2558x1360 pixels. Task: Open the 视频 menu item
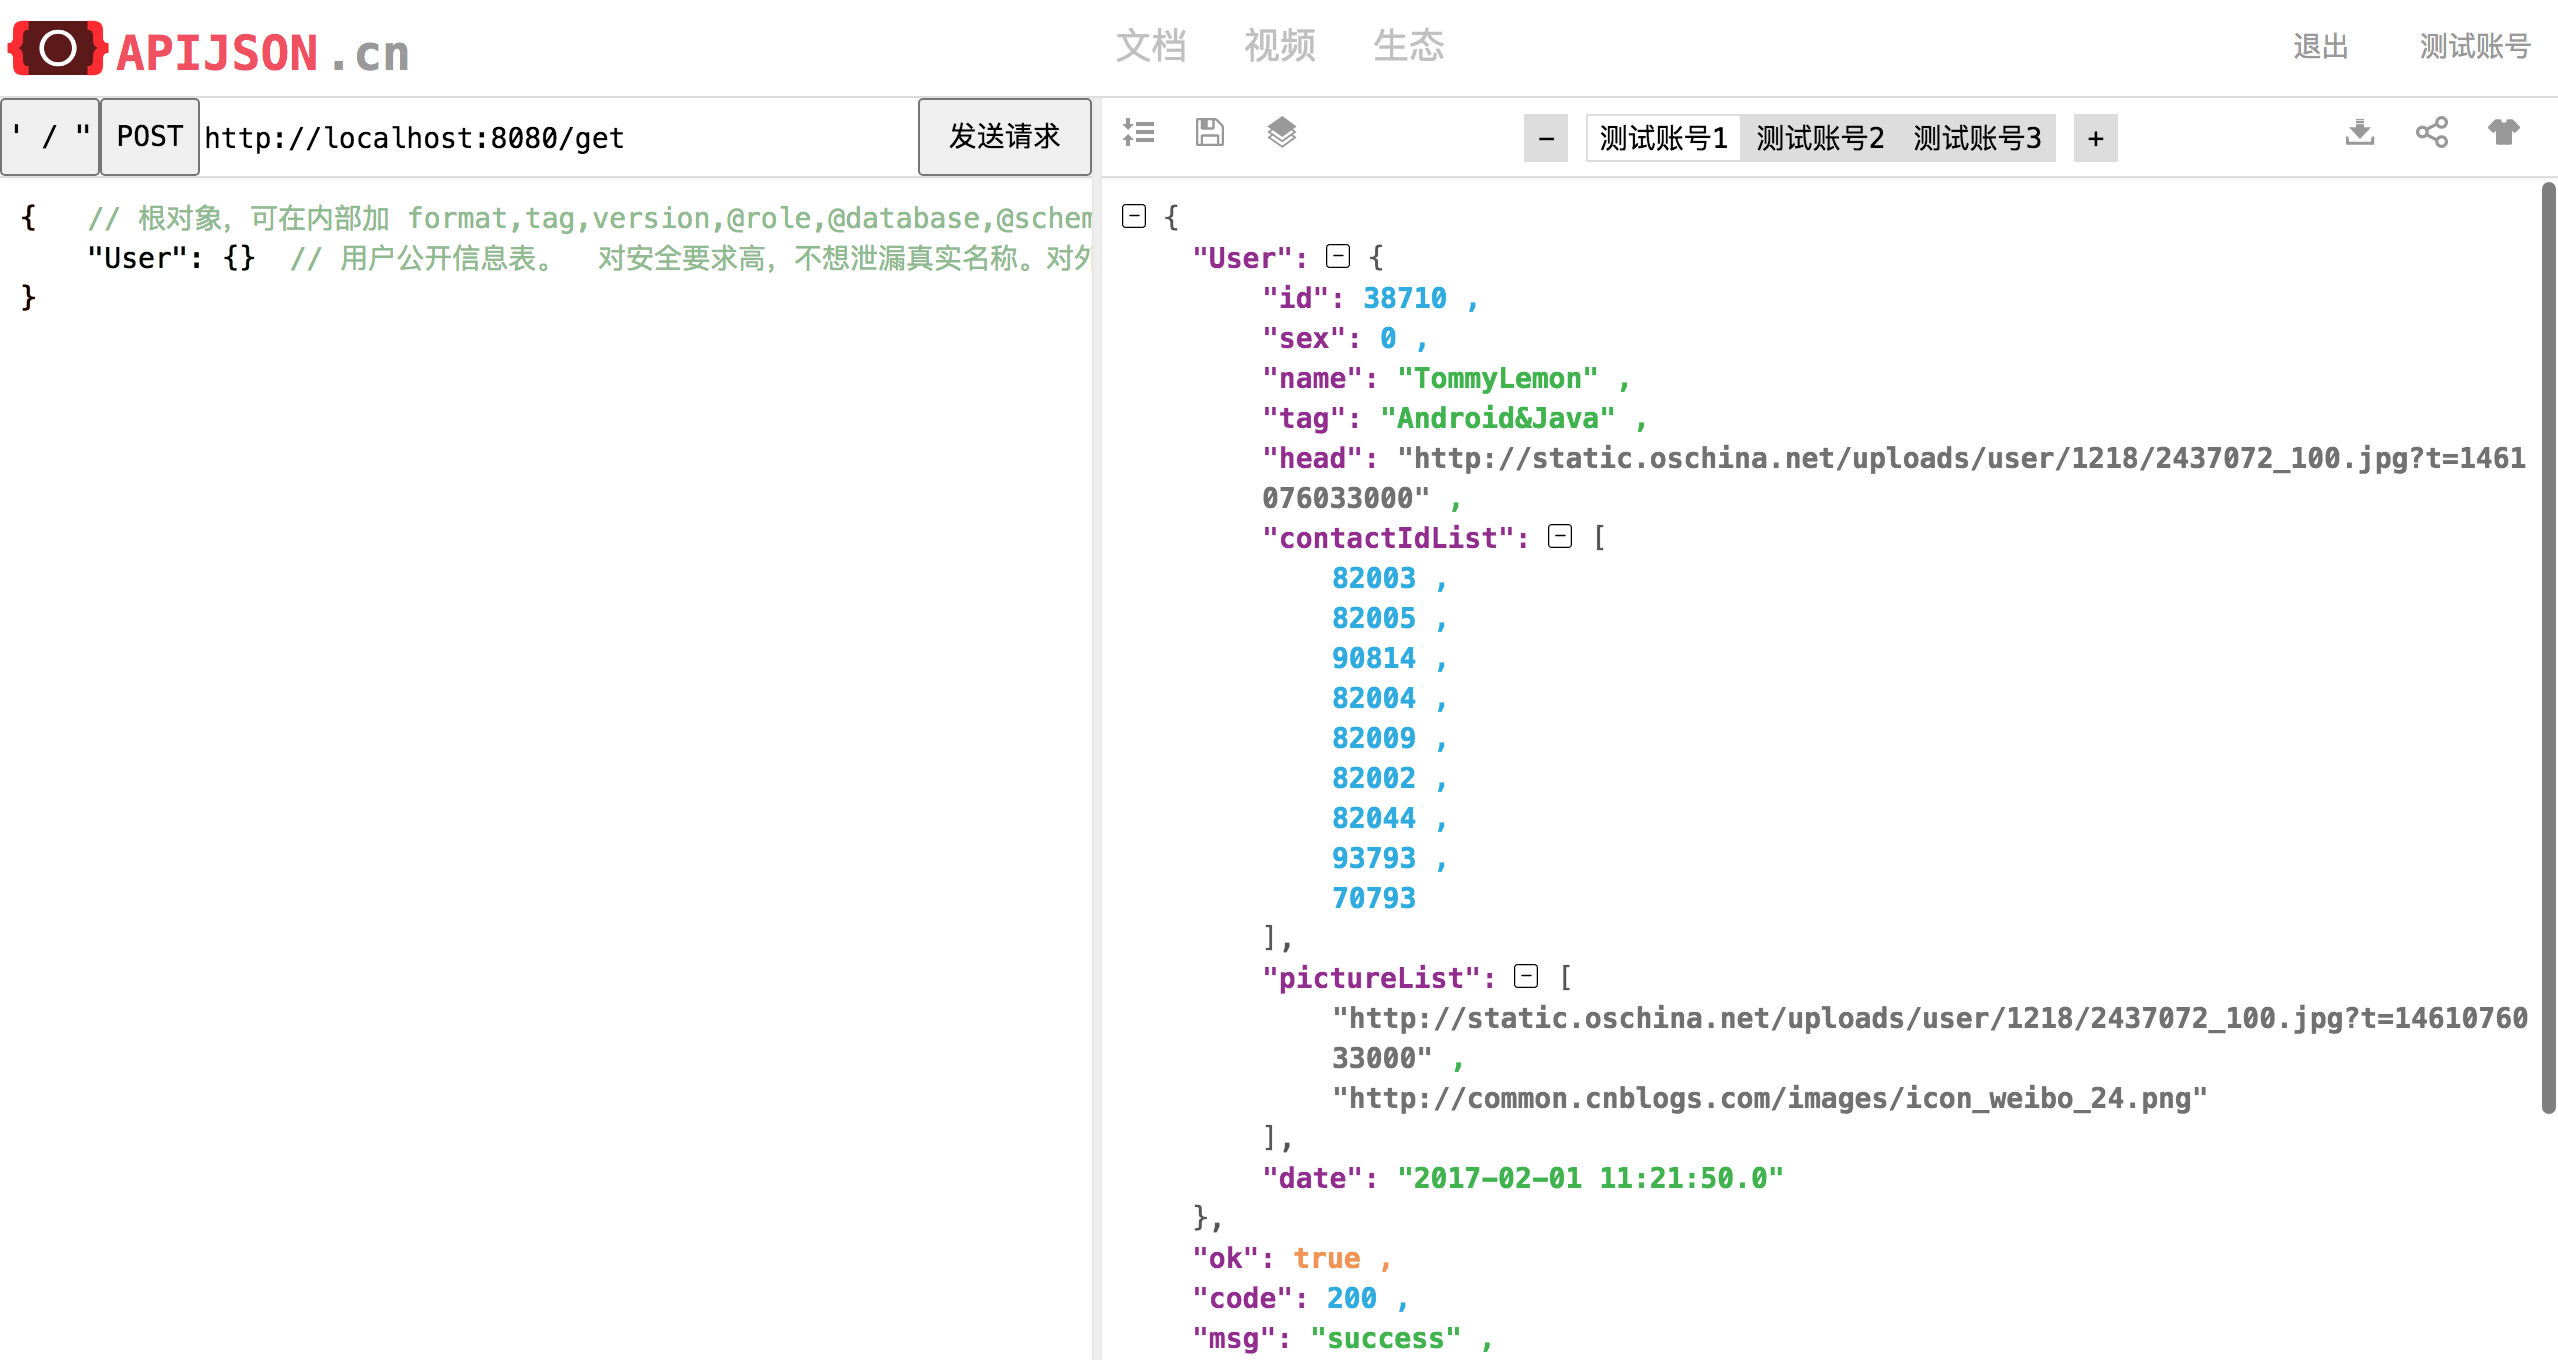click(x=1280, y=46)
